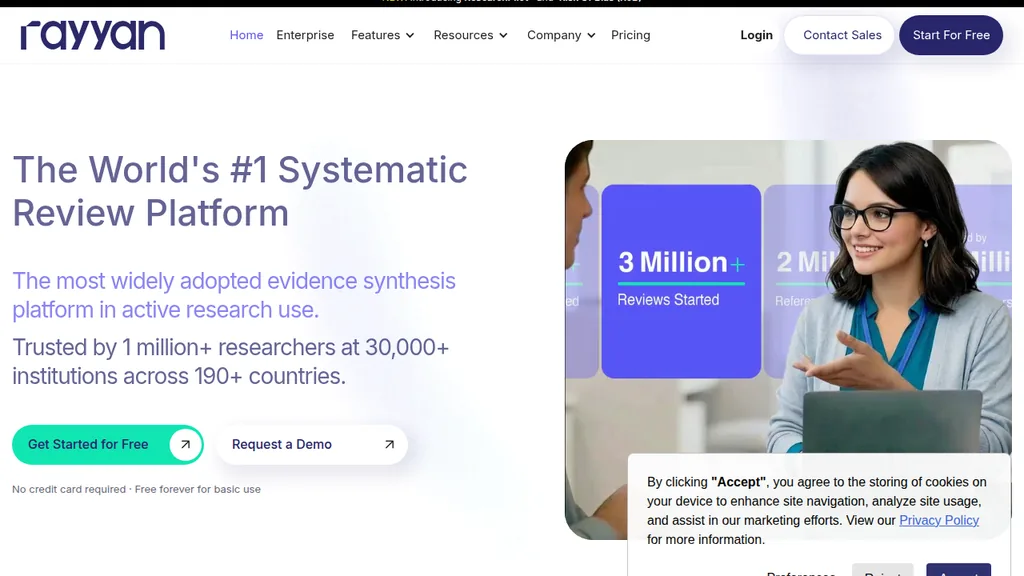The image size is (1024, 576).
Task: Open the Resources menu label
Action: (463, 35)
